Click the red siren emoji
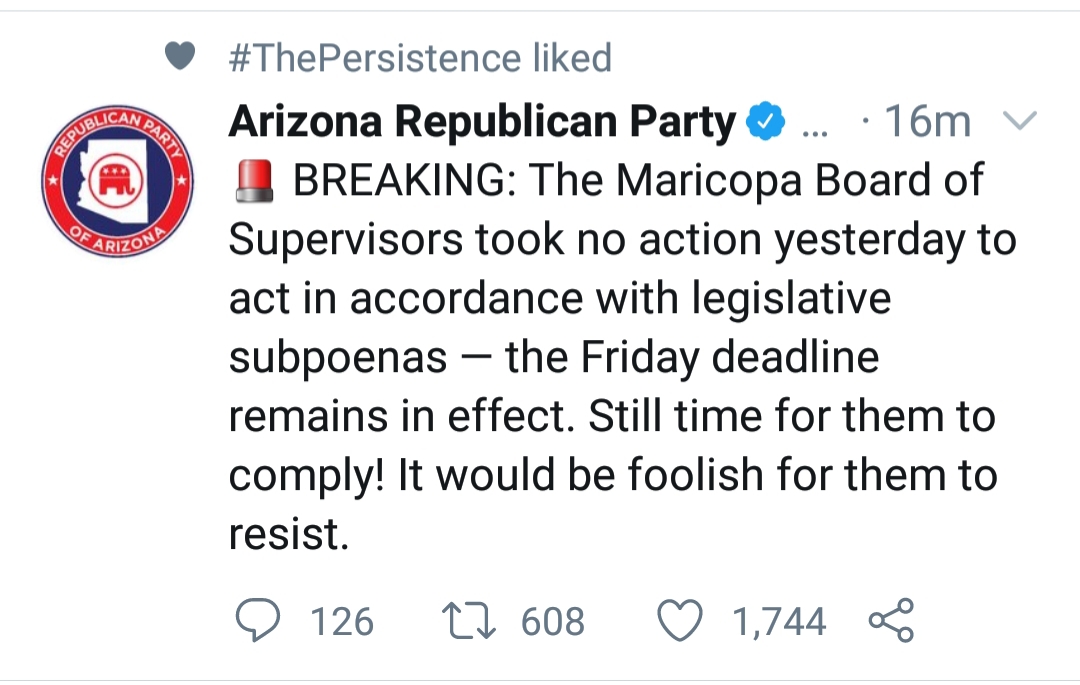 [x=254, y=181]
